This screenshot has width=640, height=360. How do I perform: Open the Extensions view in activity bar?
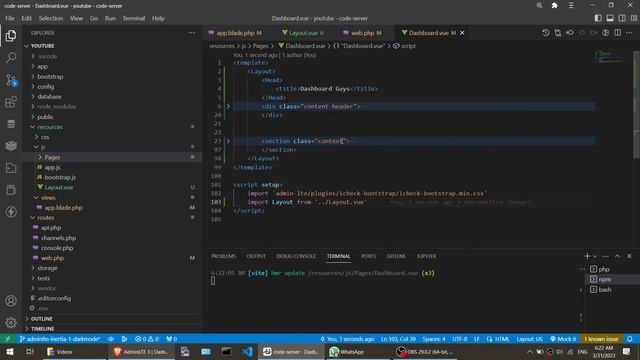(11, 102)
